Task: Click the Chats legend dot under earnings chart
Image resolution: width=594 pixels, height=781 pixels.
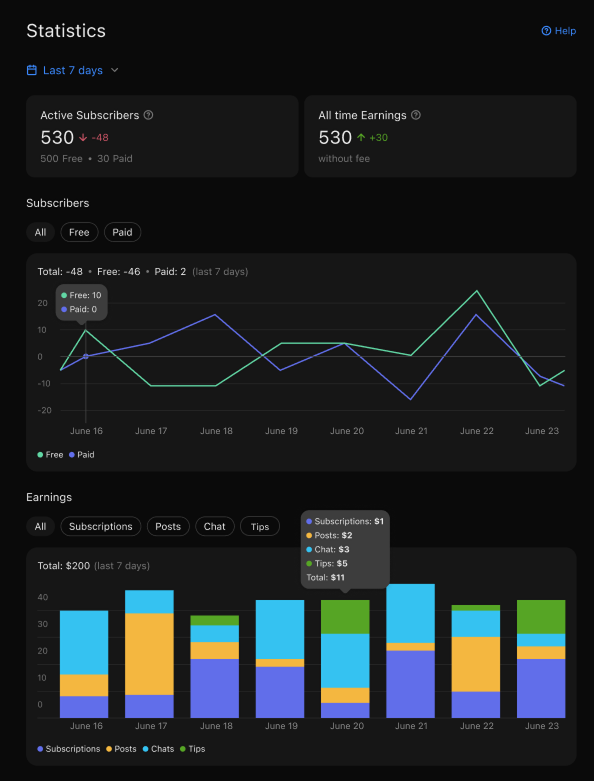Action: (145, 749)
